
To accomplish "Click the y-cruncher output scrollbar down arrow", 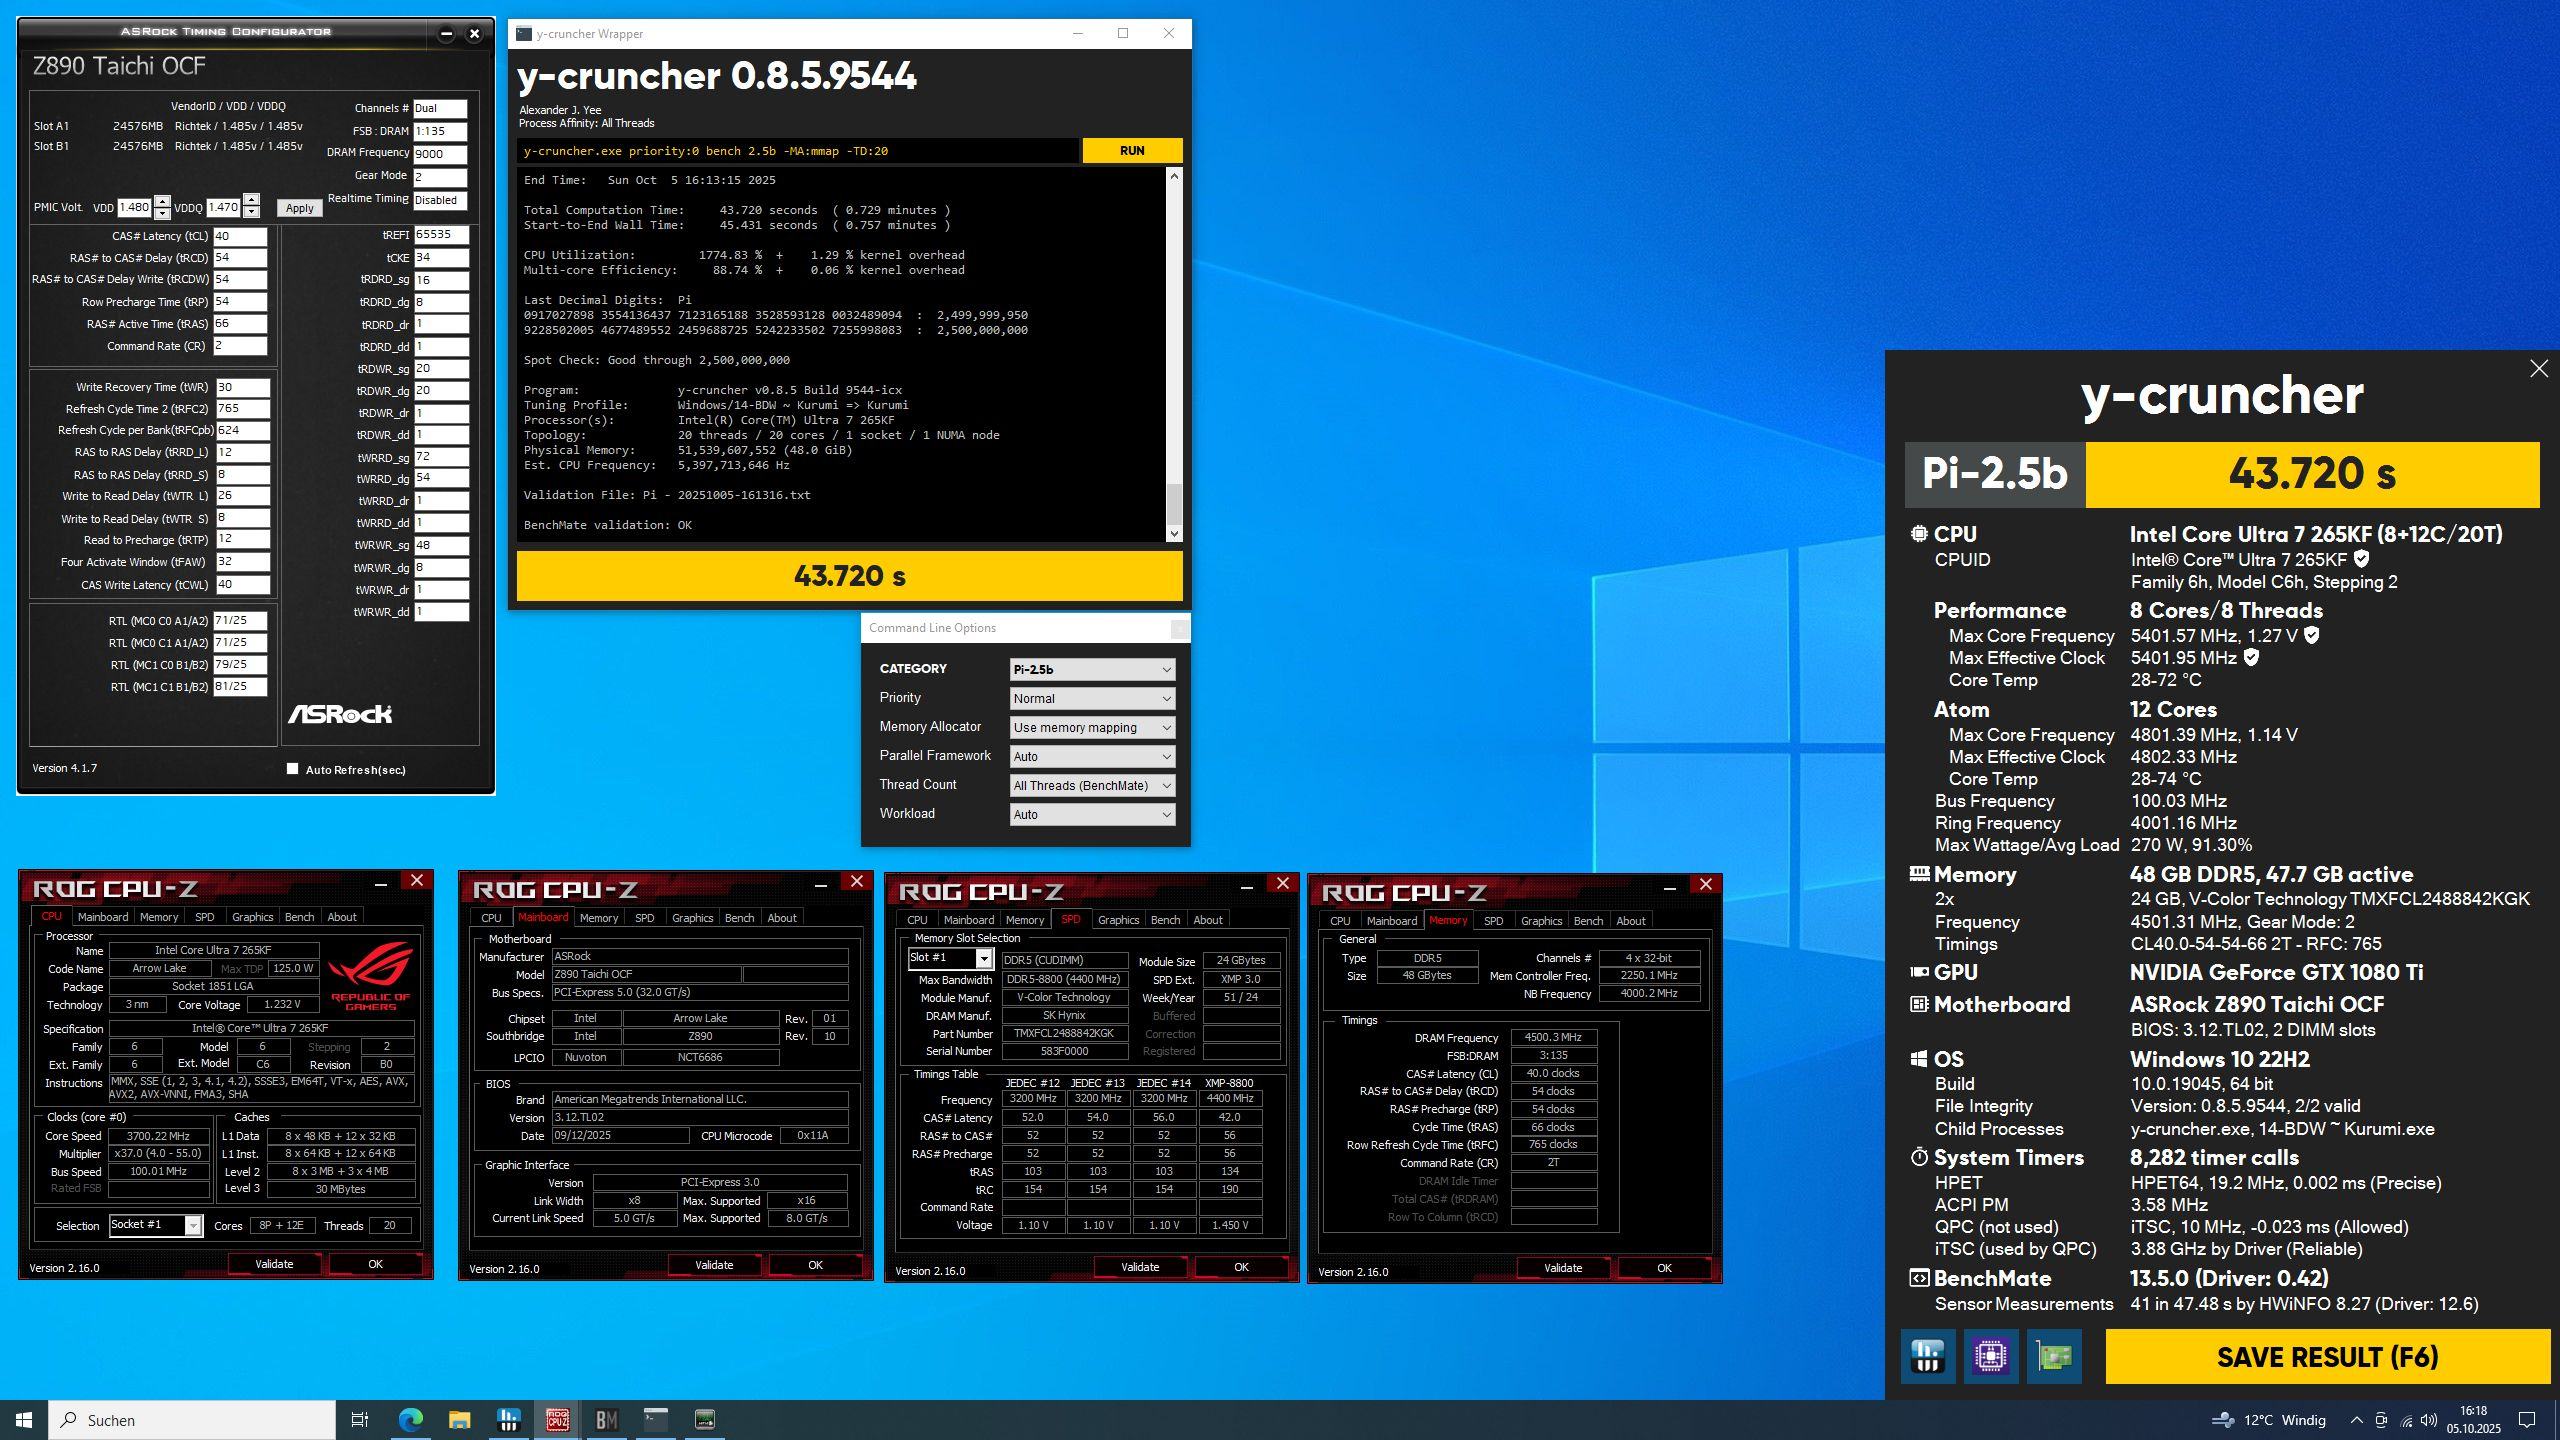I will (x=1174, y=534).
